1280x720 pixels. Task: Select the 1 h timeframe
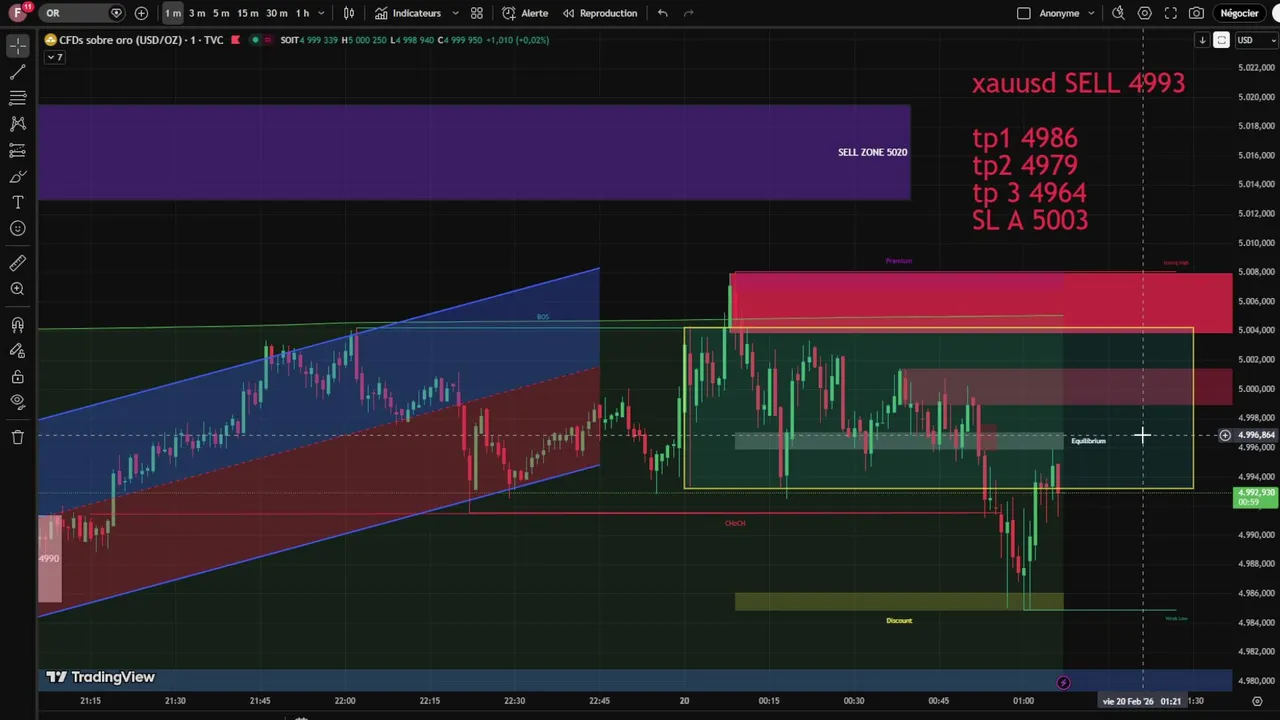[x=302, y=13]
